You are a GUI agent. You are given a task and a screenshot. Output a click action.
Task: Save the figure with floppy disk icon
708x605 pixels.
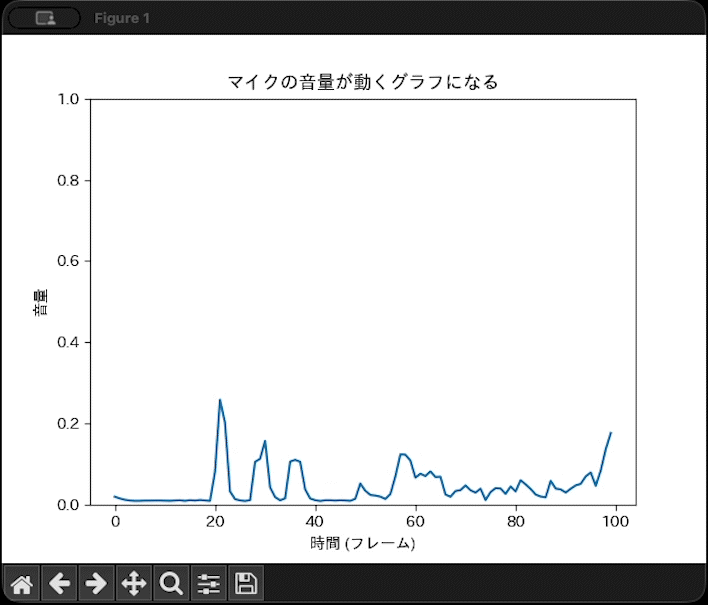(x=246, y=583)
